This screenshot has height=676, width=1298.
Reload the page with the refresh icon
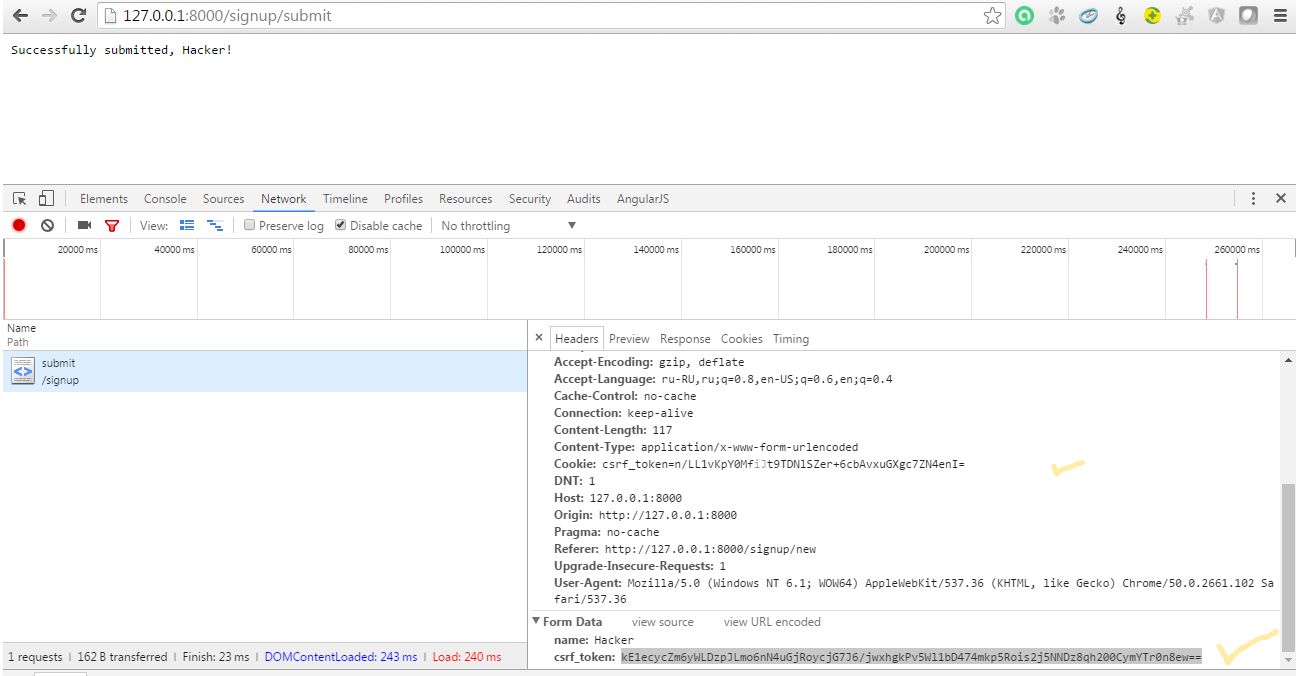tap(78, 16)
